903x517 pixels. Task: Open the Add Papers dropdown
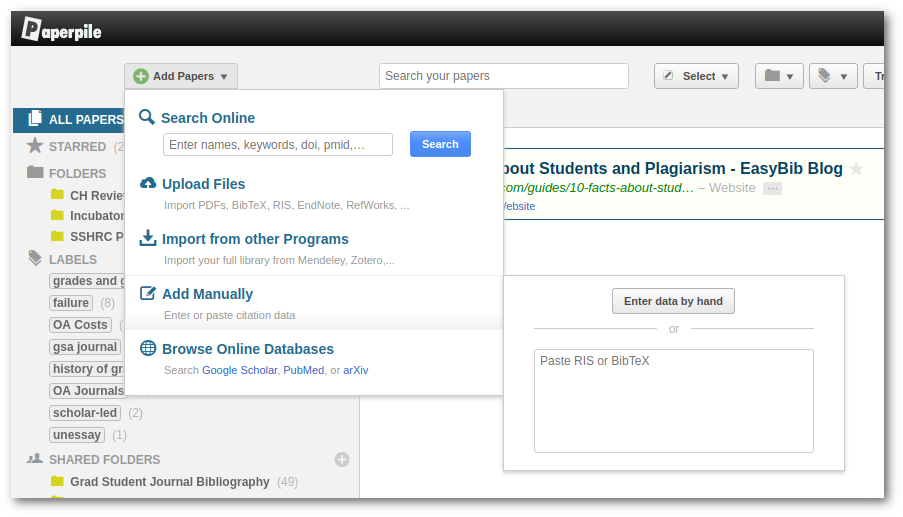pos(181,76)
